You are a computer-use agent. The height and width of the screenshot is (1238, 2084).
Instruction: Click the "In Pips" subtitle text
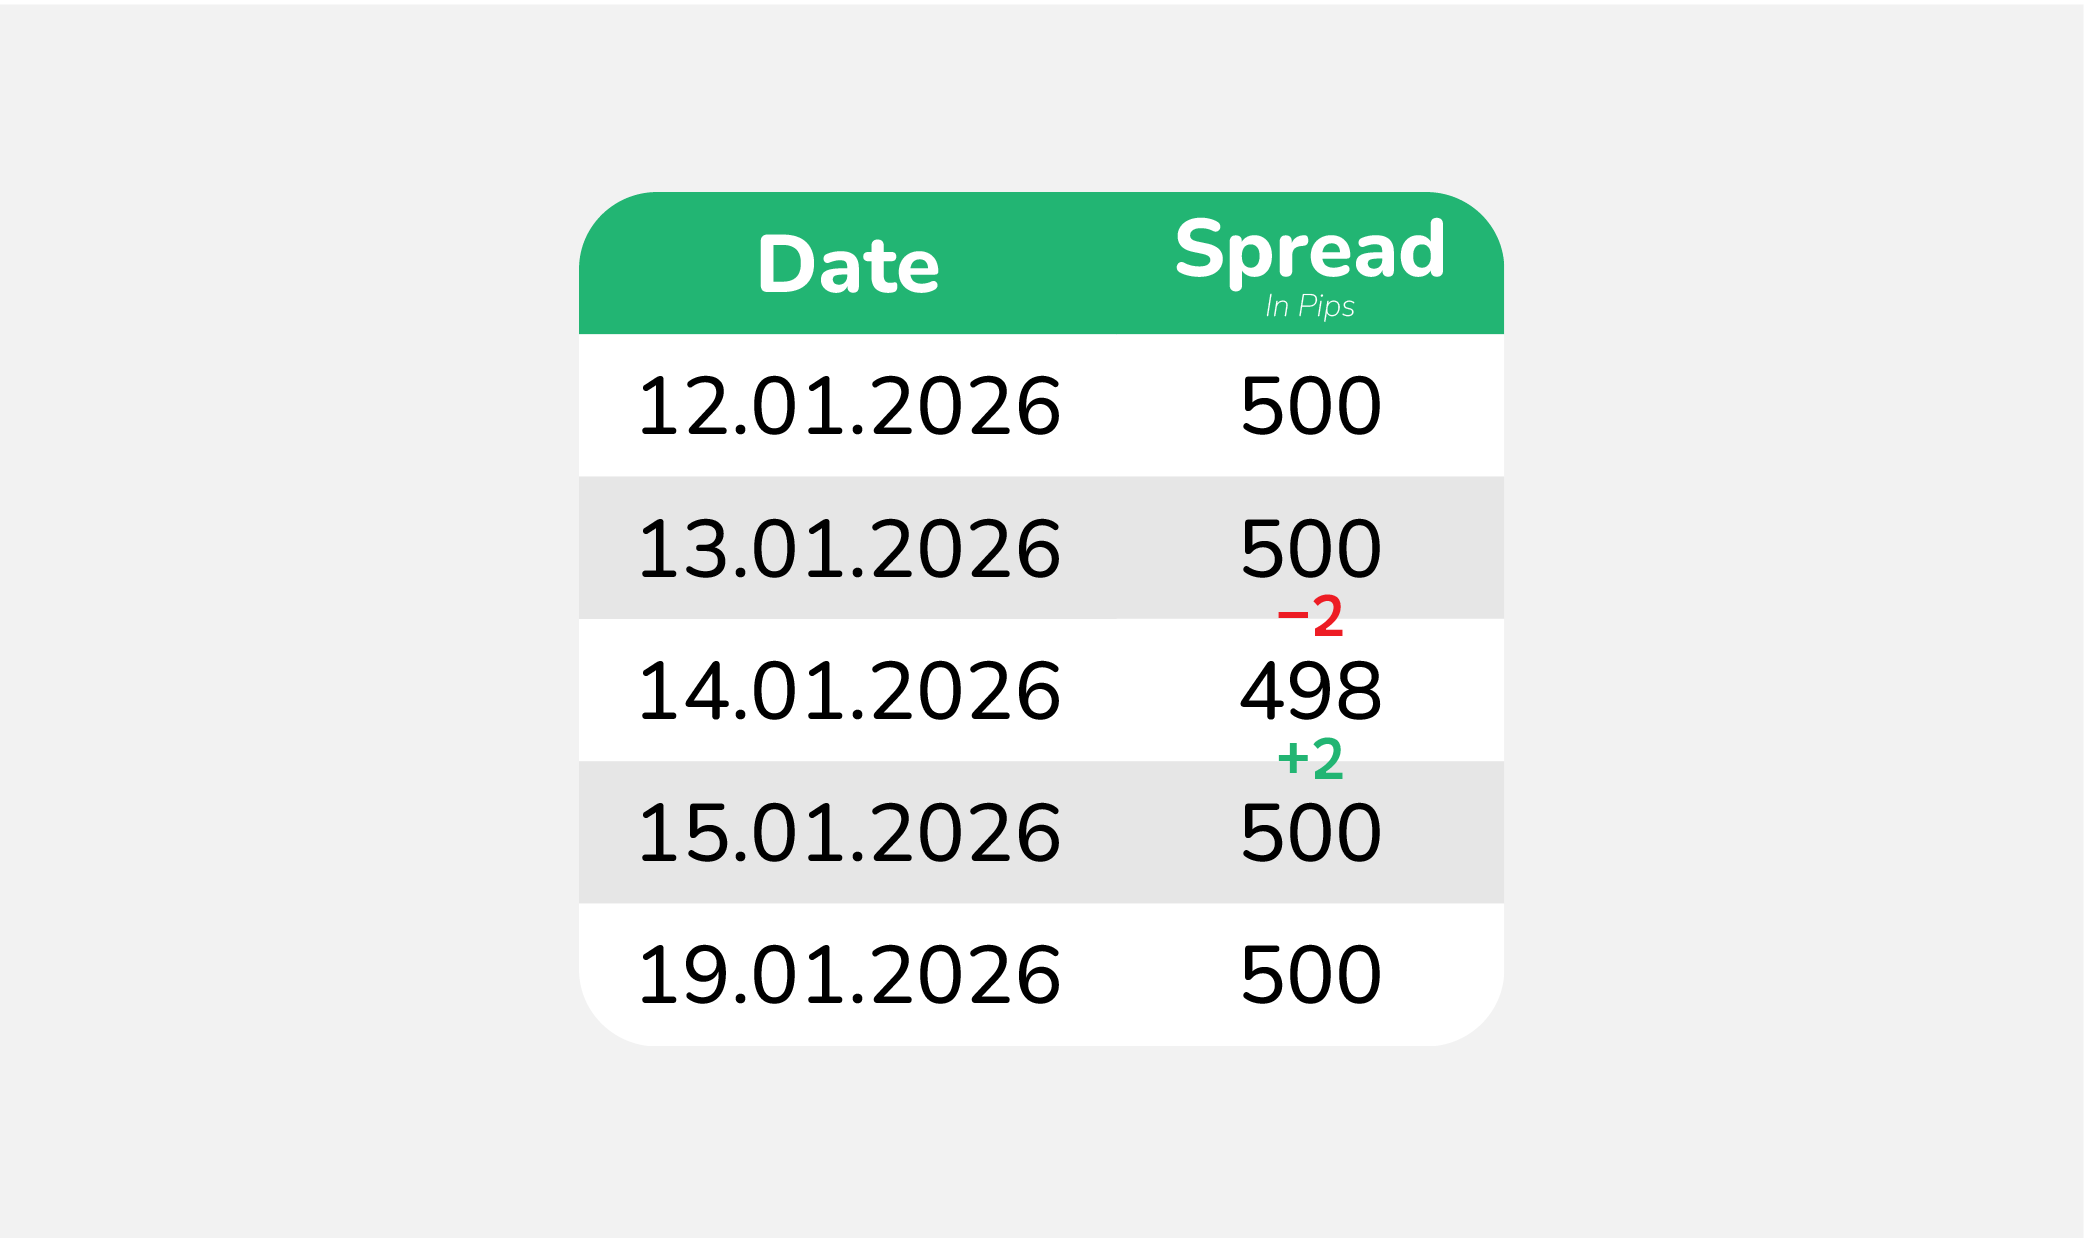(x=1310, y=306)
